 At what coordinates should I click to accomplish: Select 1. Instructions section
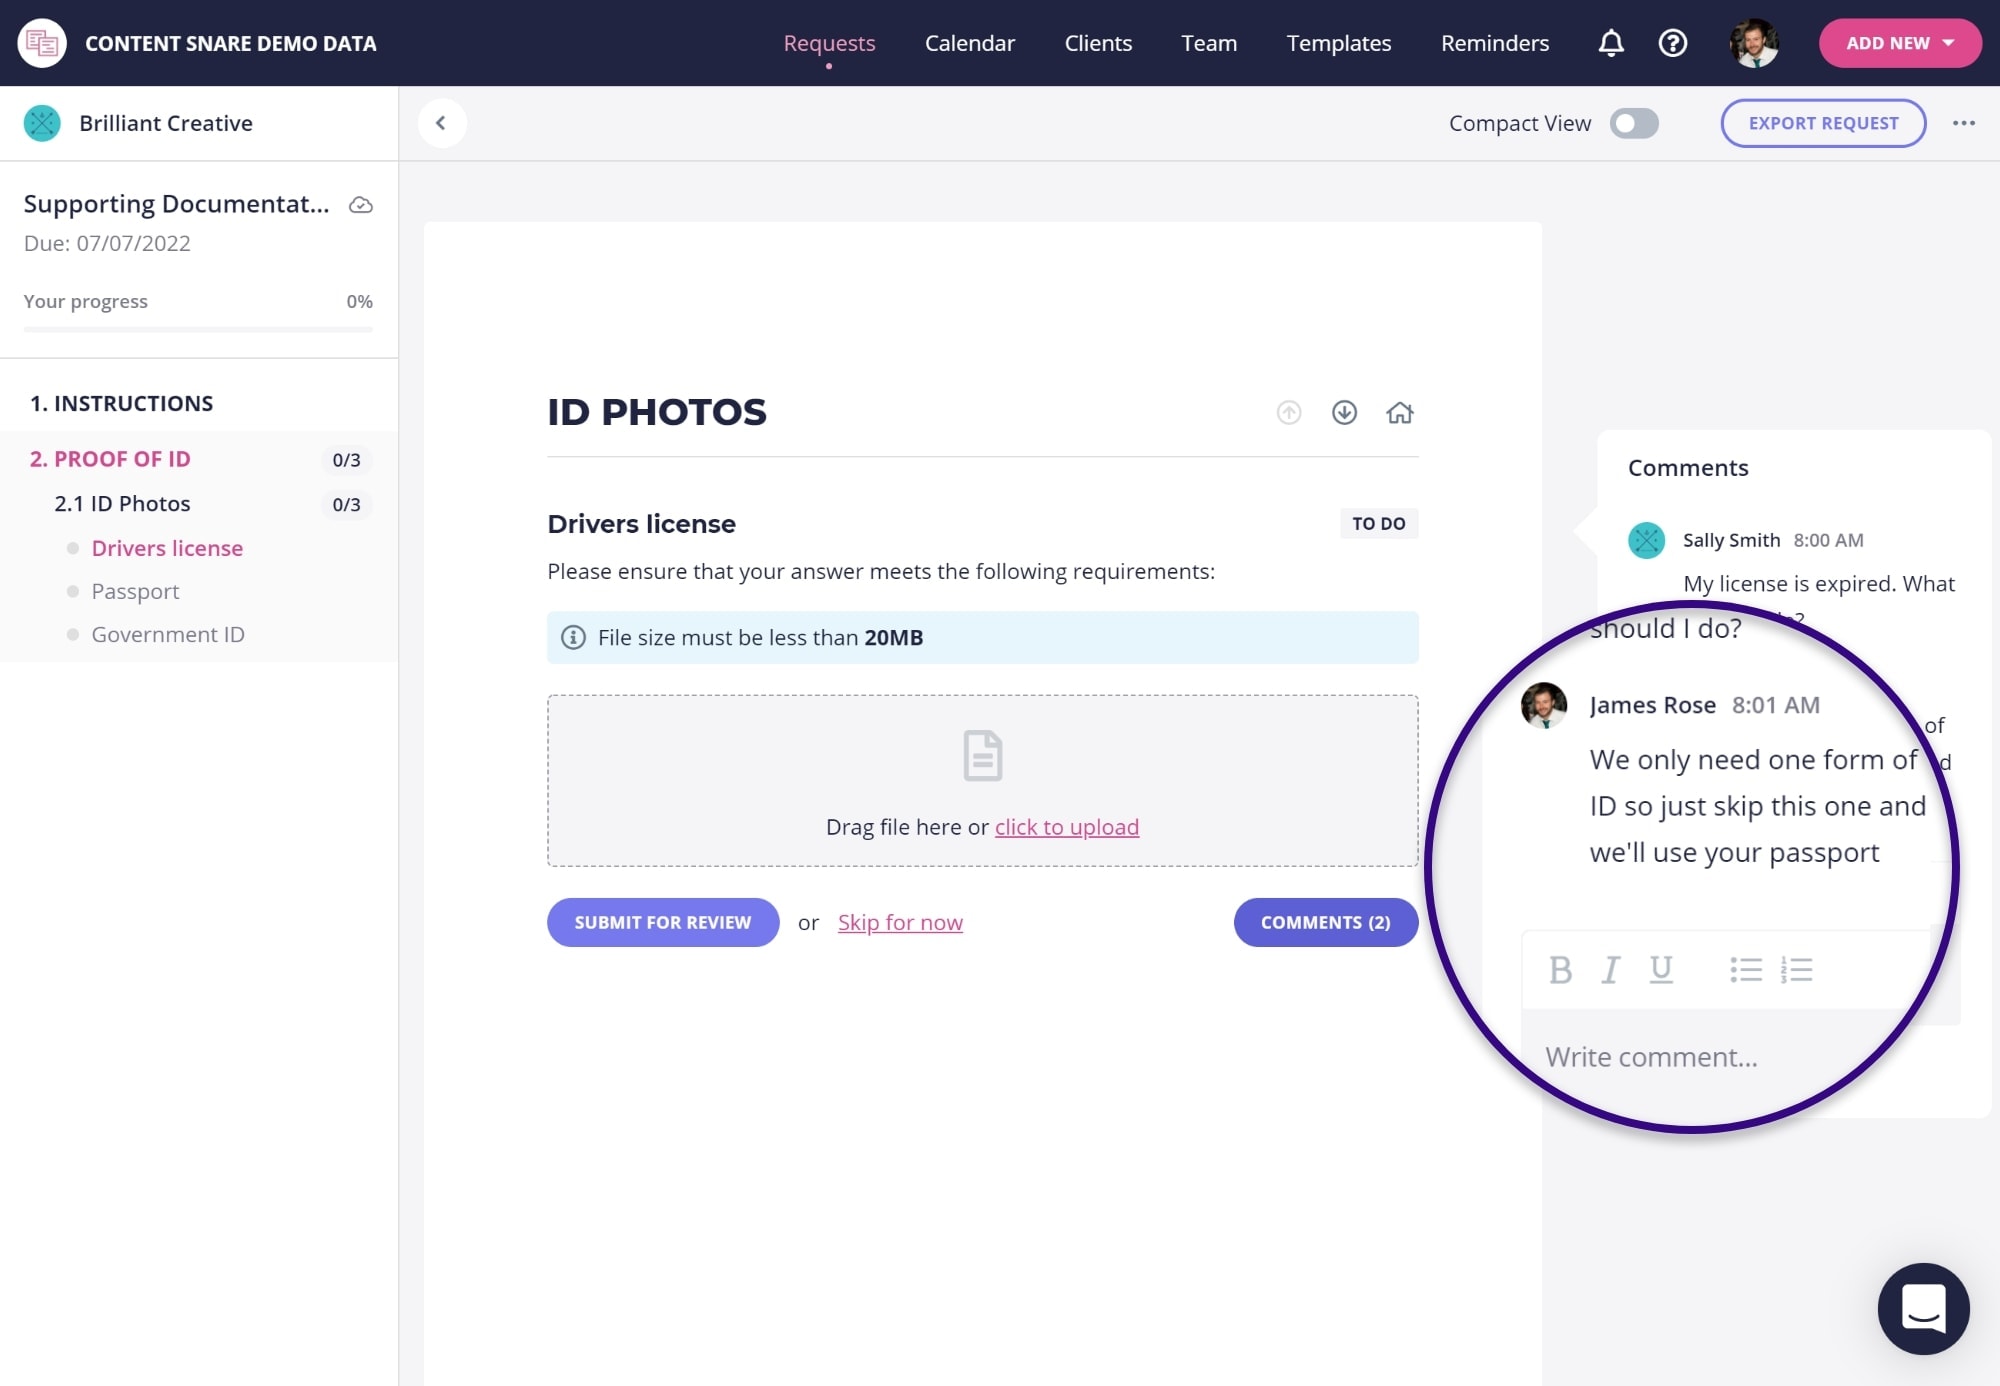(121, 403)
